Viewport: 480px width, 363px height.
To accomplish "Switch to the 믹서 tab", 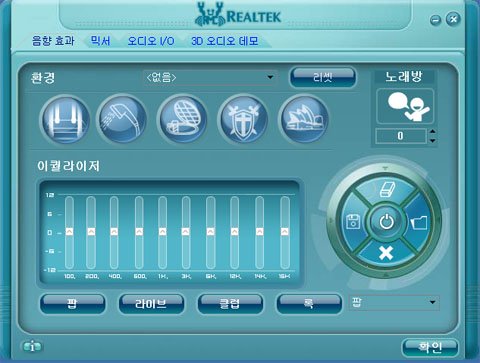I will pyautogui.click(x=100, y=41).
